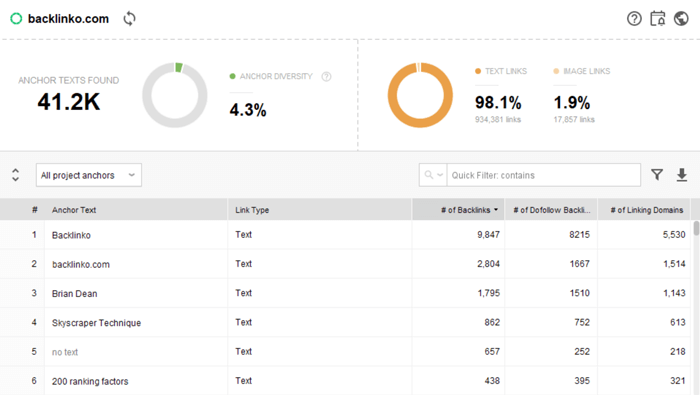
Task: Select the Brian Dean anchor row
Action: (346, 293)
